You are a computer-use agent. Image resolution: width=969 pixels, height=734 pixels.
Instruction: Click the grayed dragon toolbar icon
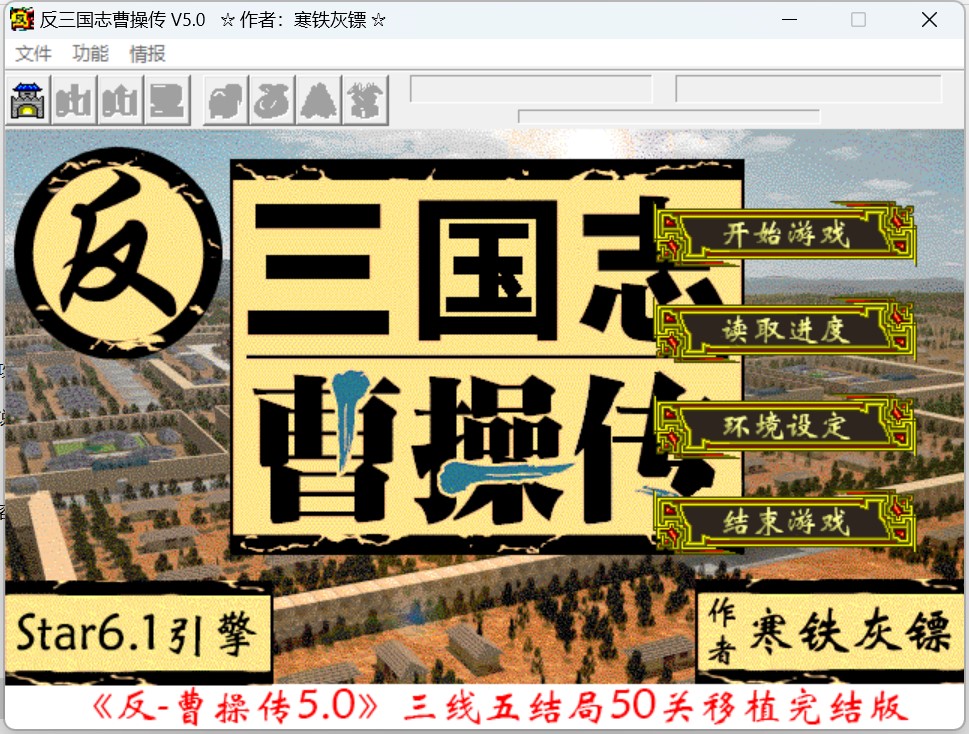pos(365,100)
